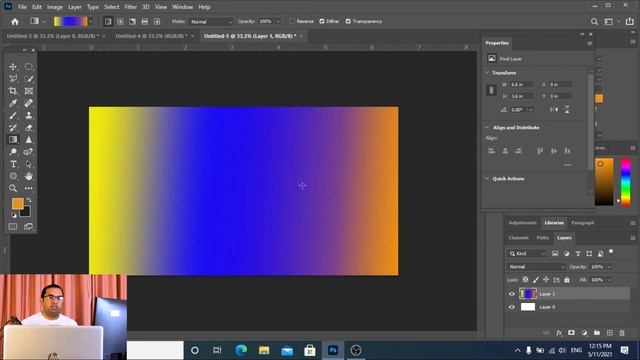Toggle lock all padlock icon
Image resolution: width=640 pixels, height=360 pixels.
[x=567, y=280]
